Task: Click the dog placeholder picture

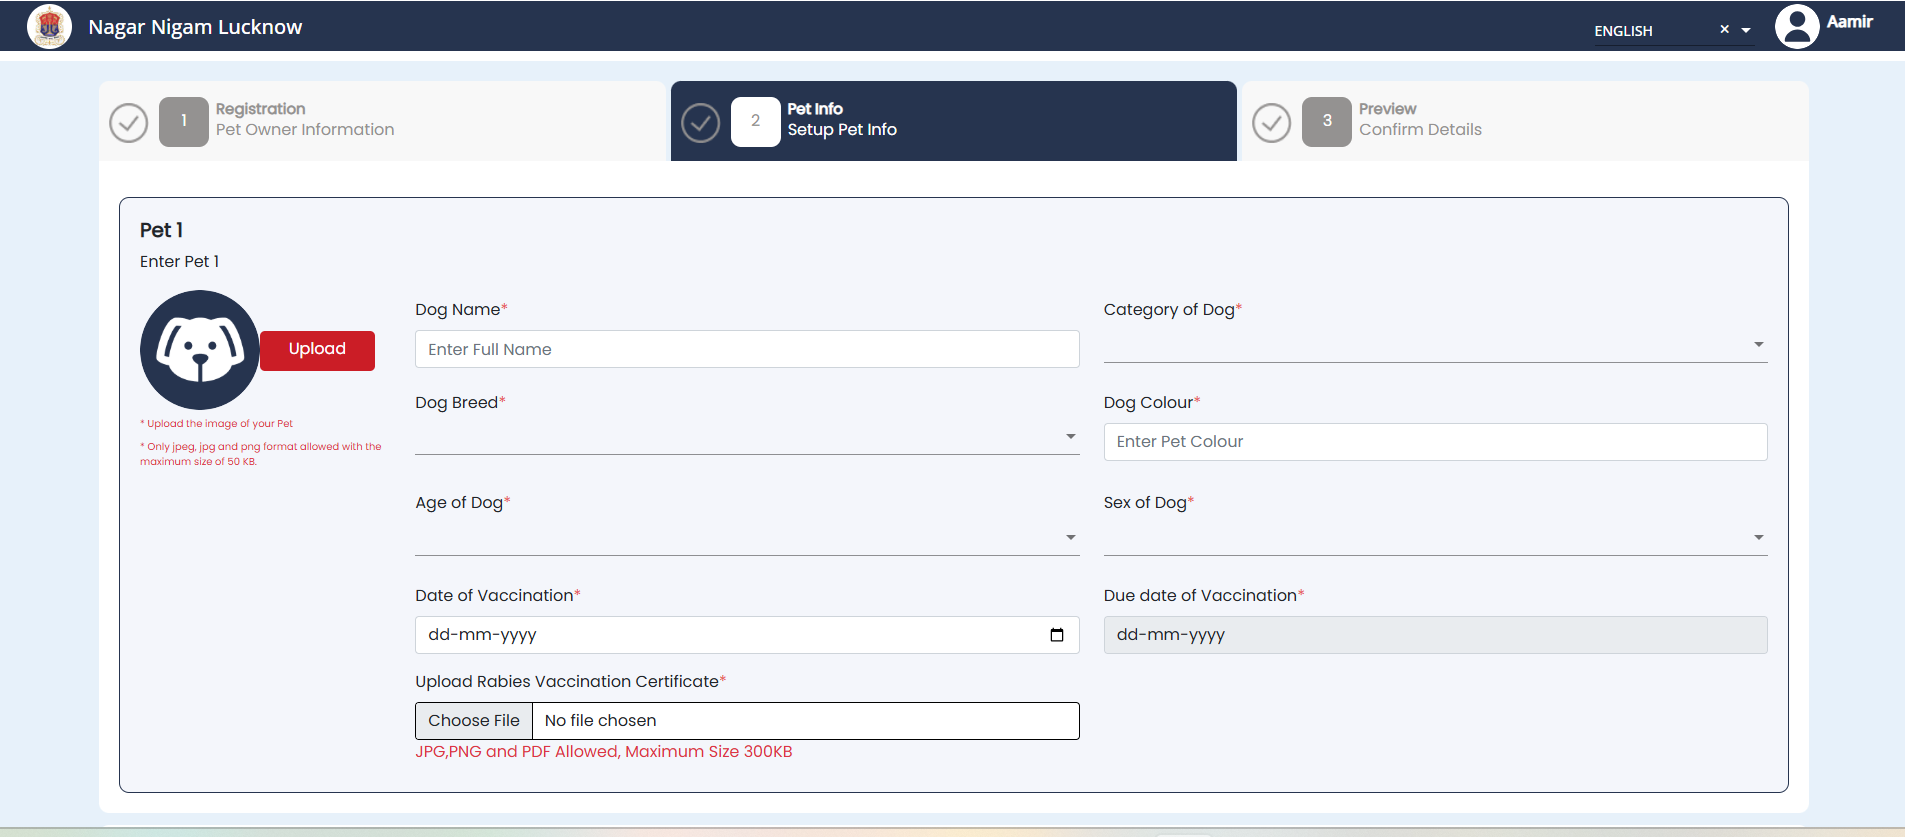Action: (x=199, y=350)
